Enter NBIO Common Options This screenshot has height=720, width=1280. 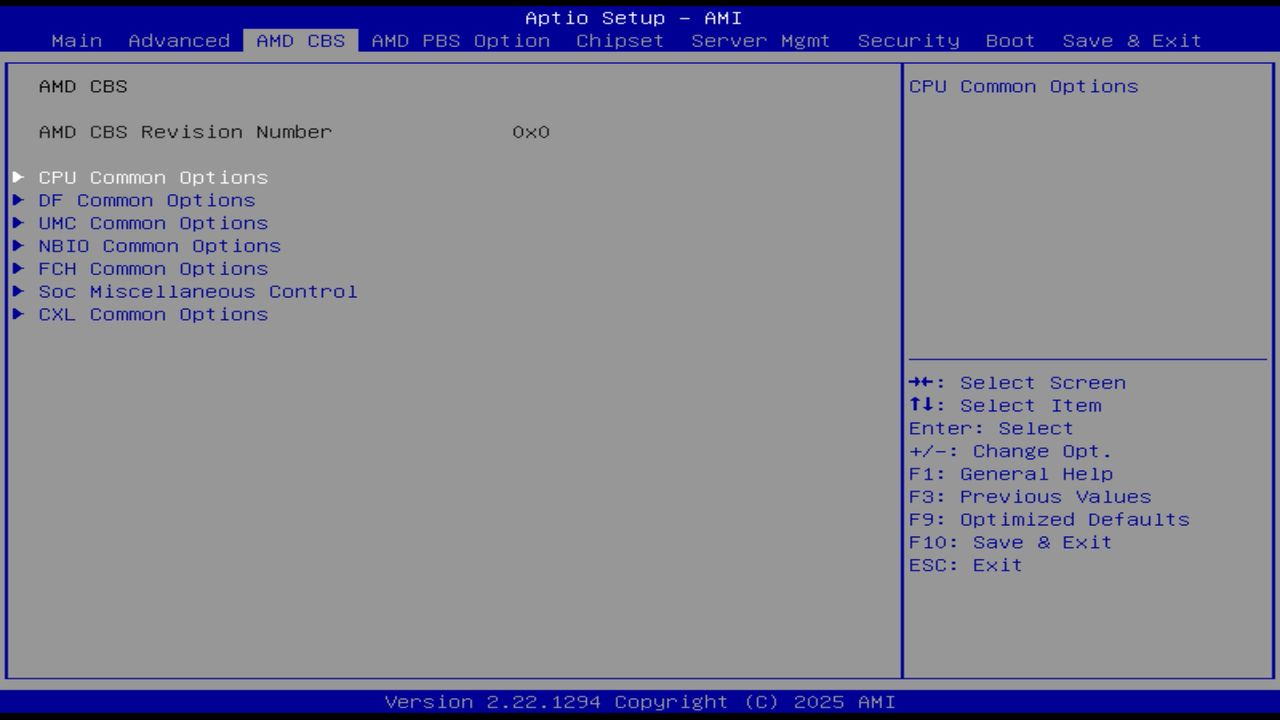pyautogui.click(x=160, y=246)
